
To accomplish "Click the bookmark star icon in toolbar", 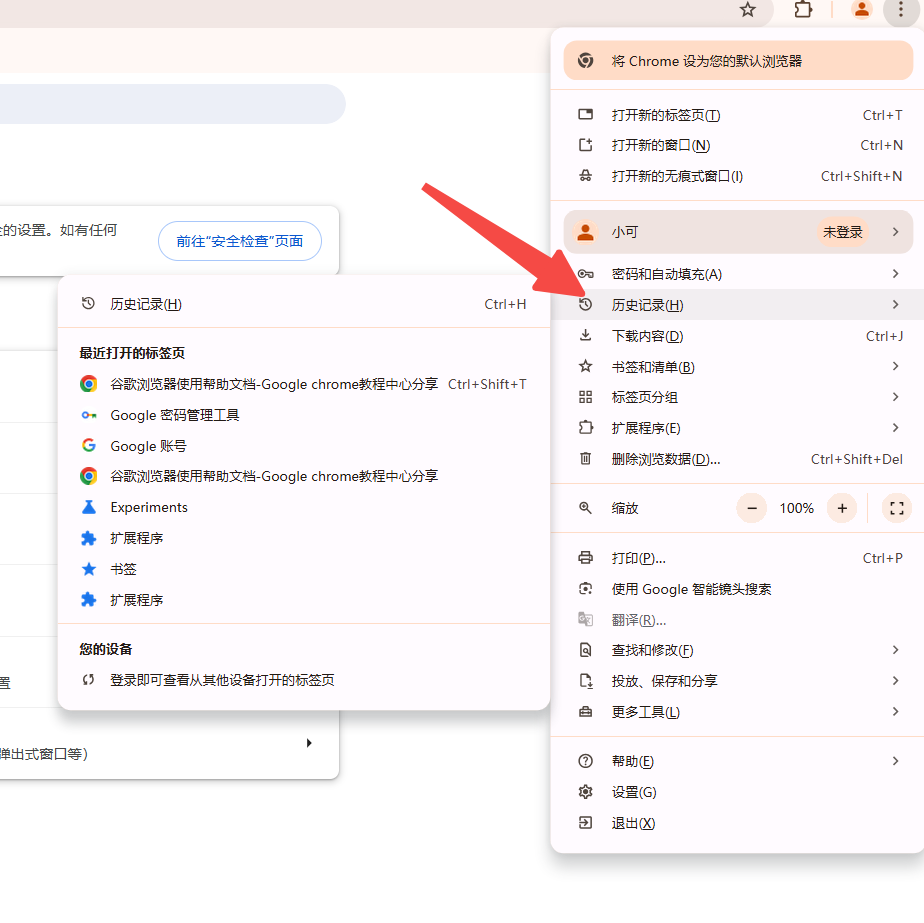I will 747,9.
